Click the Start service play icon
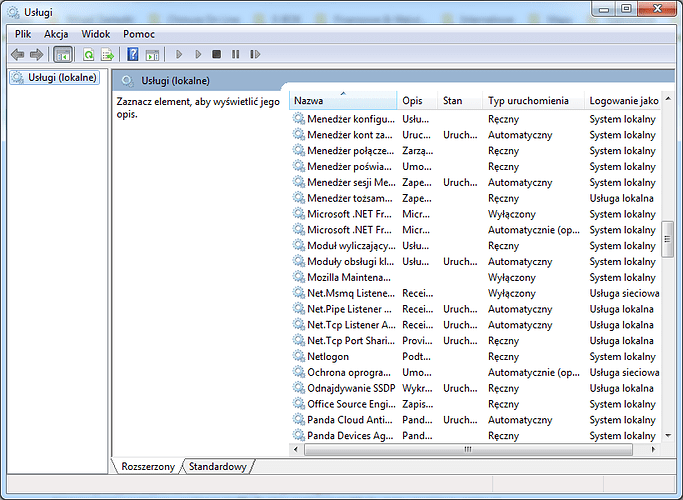Viewport: 683px width, 500px height. coord(179,54)
